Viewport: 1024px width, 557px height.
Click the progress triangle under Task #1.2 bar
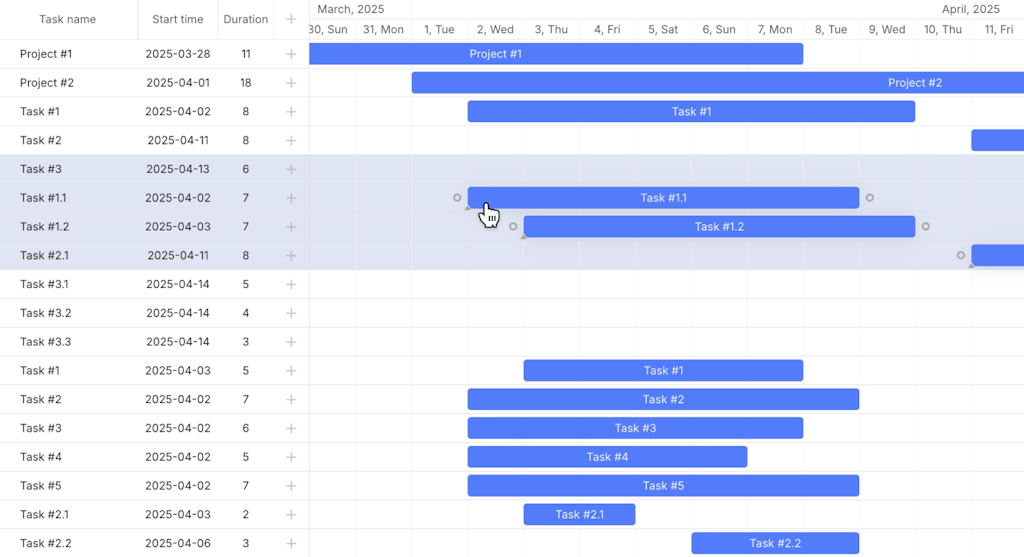coord(524,236)
